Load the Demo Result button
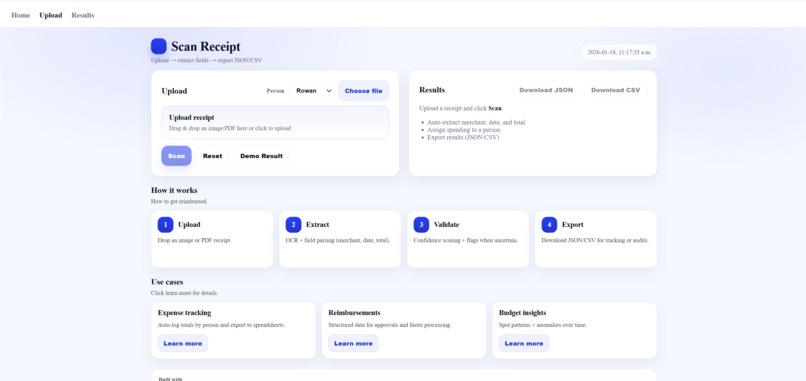Viewport: 806px width, 381px height. coord(262,156)
